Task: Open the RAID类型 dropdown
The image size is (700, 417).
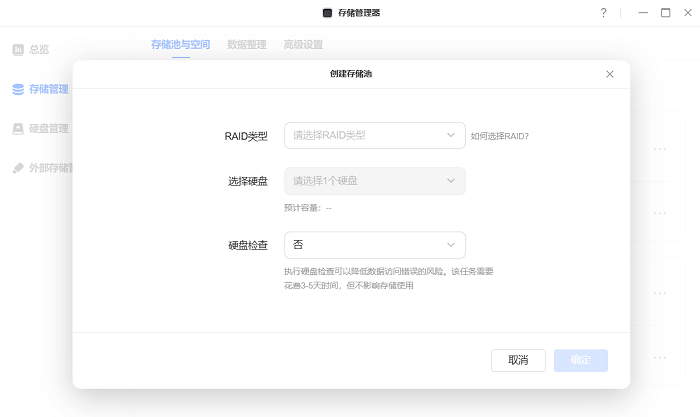Action: (374, 135)
